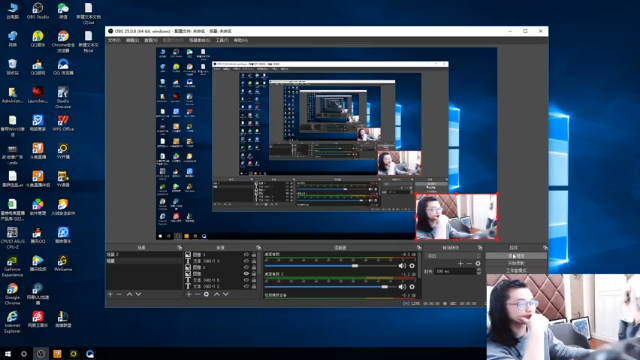Image resolution: width=640 pixels, height=360 pixels.
Task: Open the File menu in OBS
Action: click(x=114, y=40)
